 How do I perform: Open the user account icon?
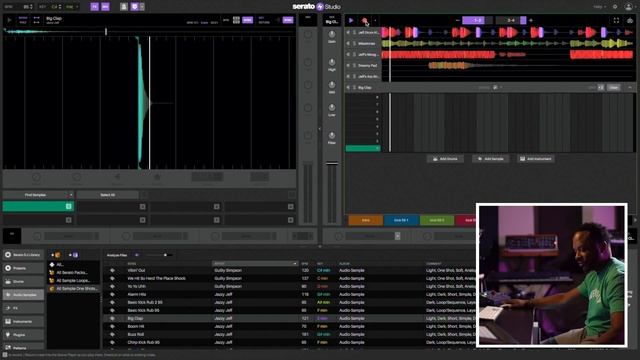pyautogui.click(x=629, y=7)
